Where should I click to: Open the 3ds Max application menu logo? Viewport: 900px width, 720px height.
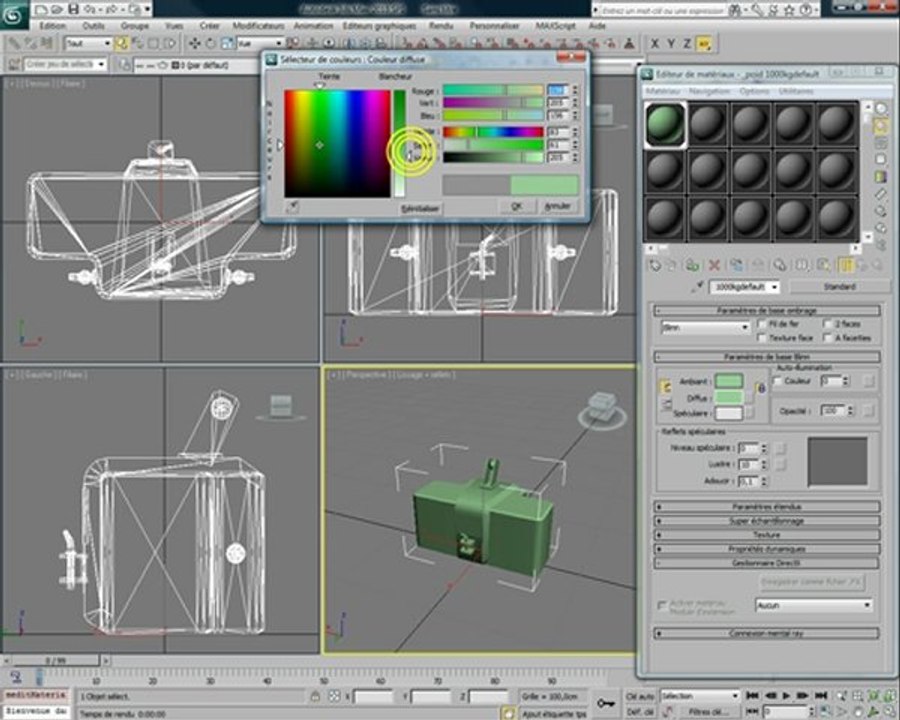pyautogui.click(x=13, y=14)
